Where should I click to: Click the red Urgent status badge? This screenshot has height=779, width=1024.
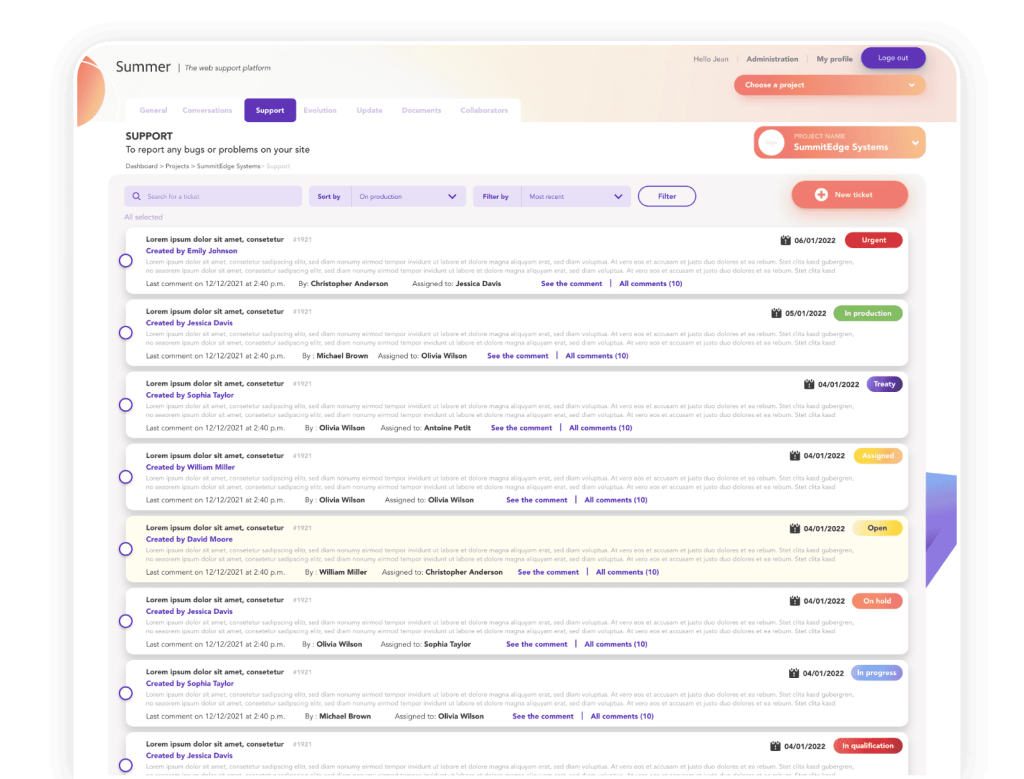point(873,240)
